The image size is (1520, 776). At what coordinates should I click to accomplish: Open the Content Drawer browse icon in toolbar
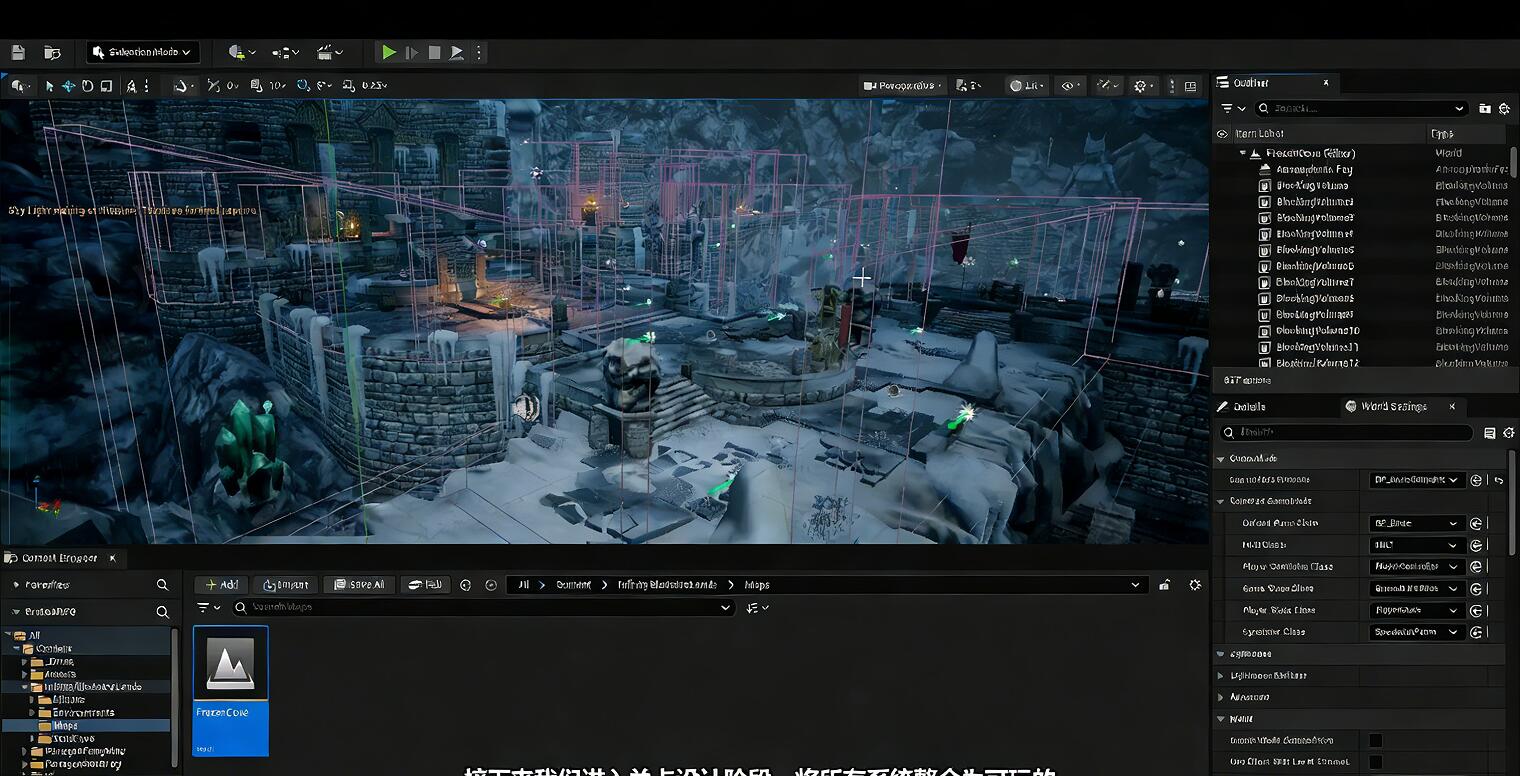(x=52, y=52)
